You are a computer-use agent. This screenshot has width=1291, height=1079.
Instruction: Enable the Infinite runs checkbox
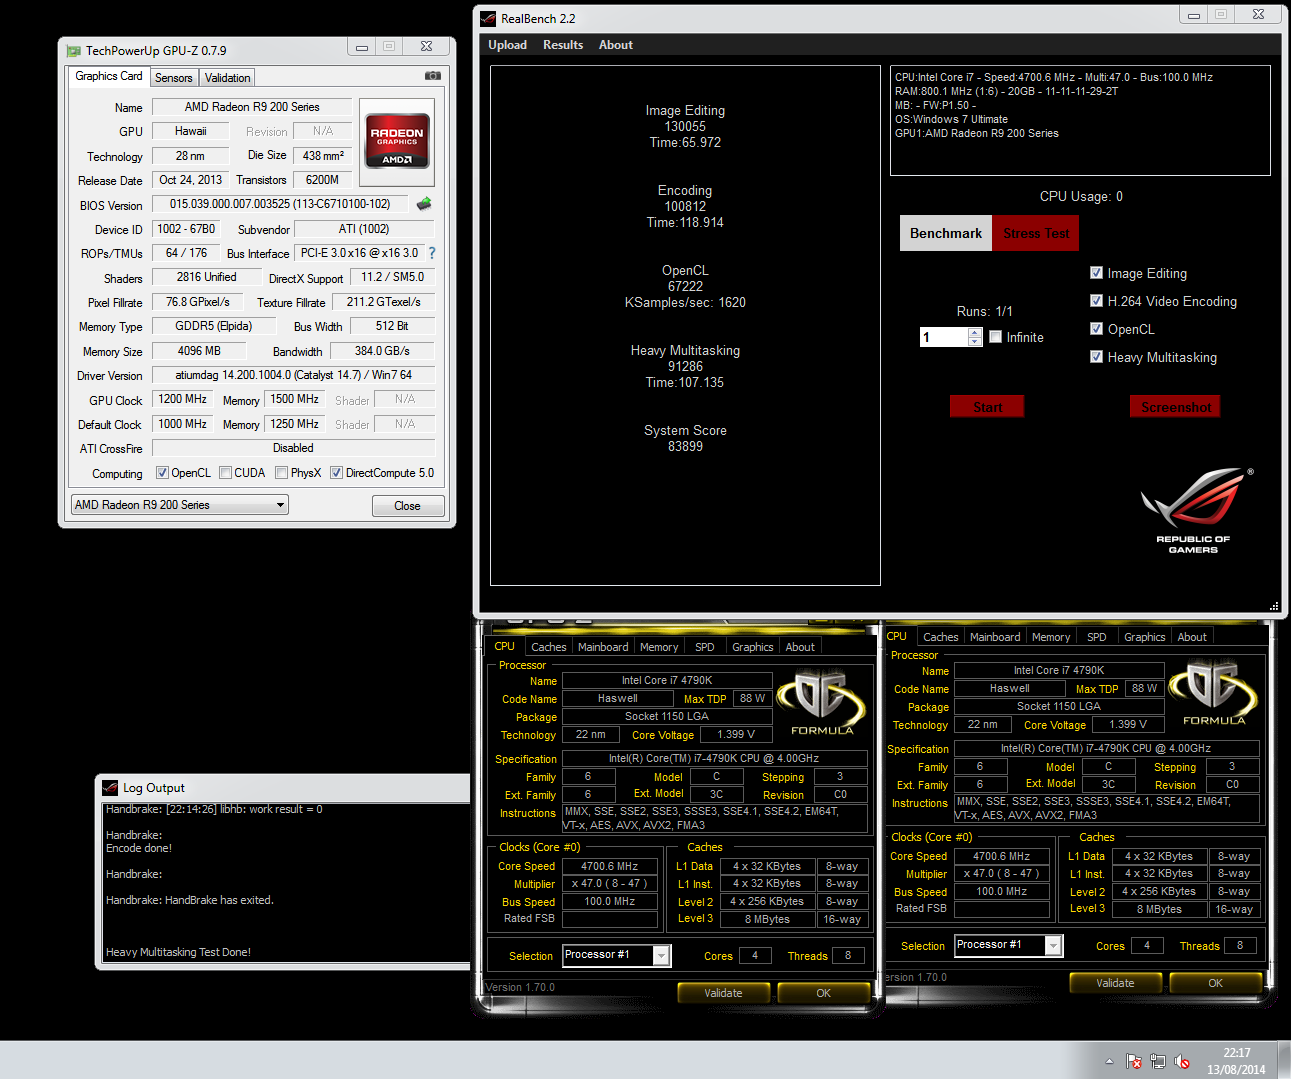(x=995, y=337)
